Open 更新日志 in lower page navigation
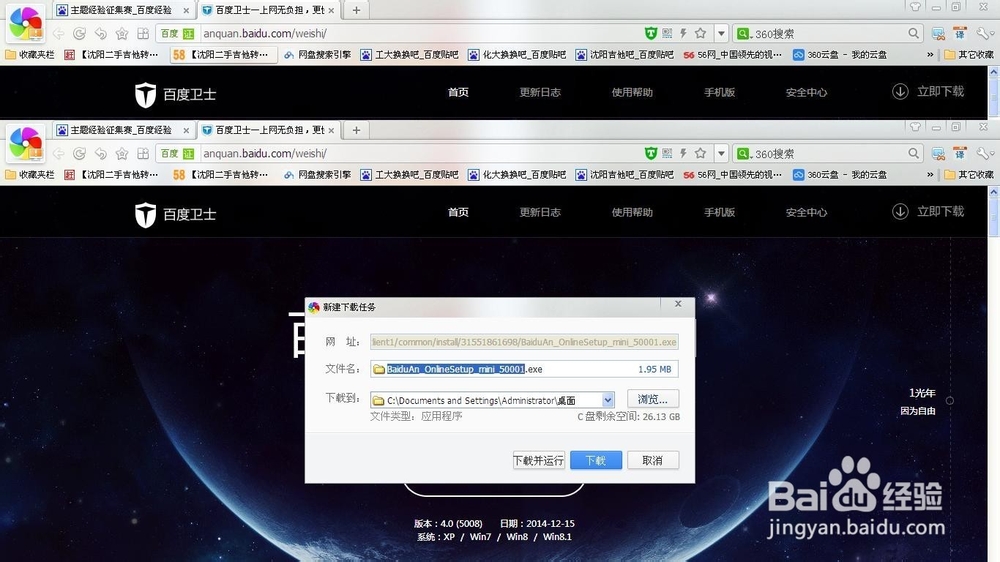The image size is (1000, 562). (x=540, y=212)
